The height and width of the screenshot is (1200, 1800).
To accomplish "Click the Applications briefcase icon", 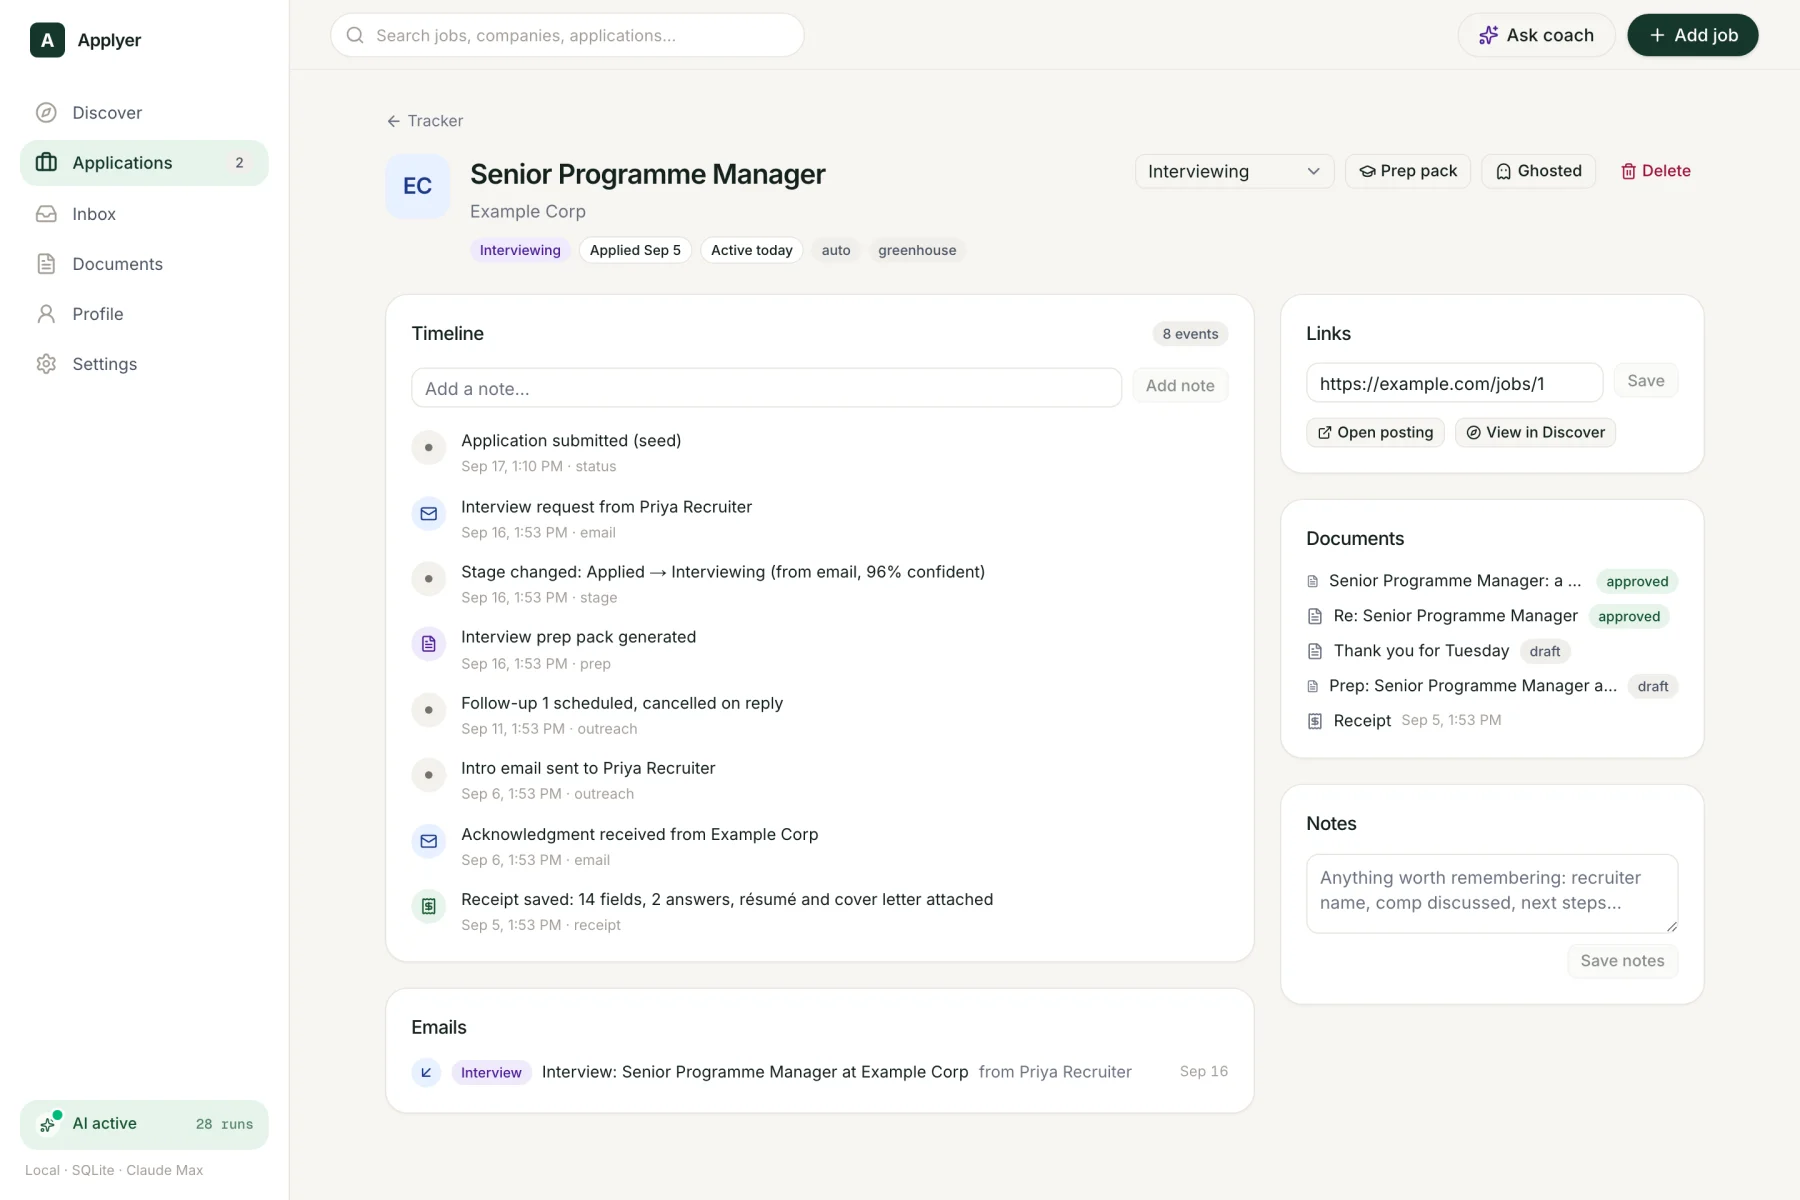I will coord(46,163).
